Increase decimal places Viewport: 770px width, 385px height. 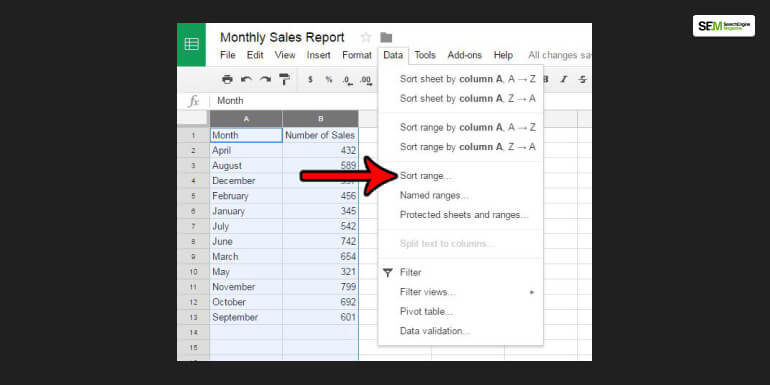click(x=366, y=80)
